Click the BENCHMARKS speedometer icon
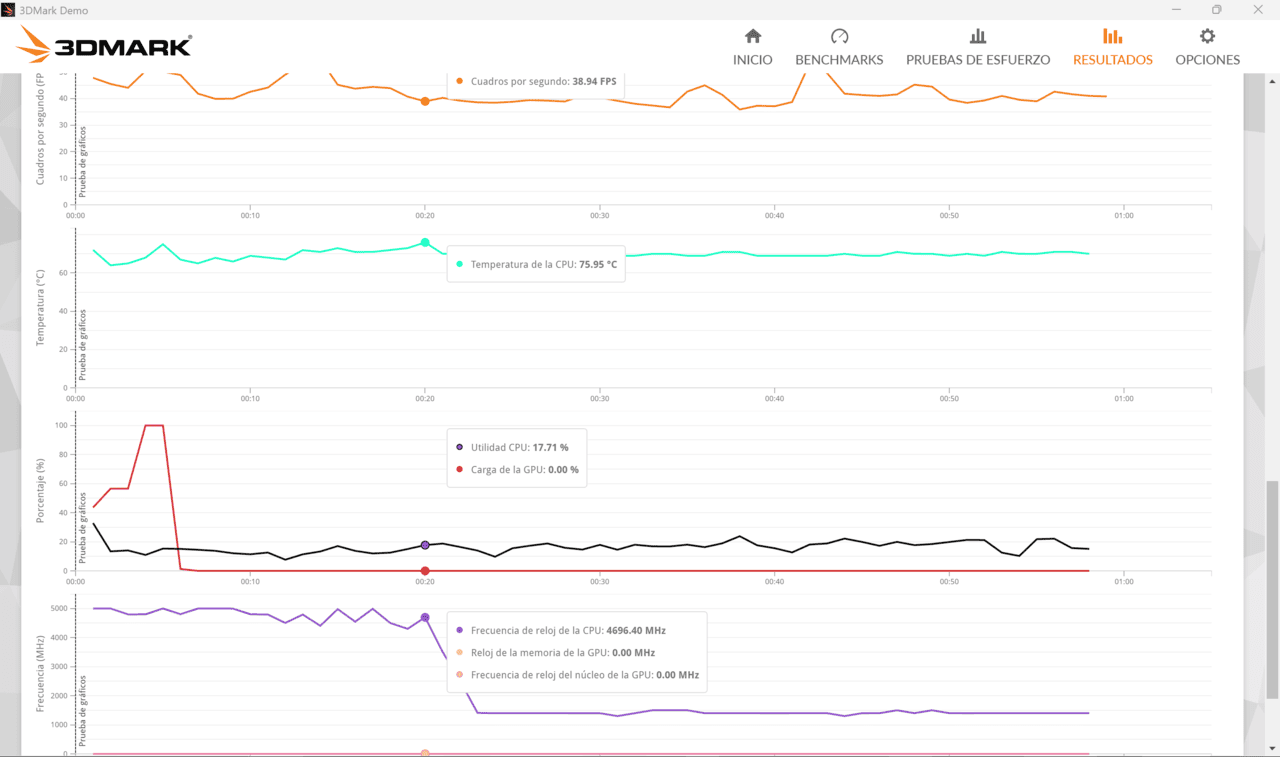This screenshot has height=757, width=1280. point(839,36)
